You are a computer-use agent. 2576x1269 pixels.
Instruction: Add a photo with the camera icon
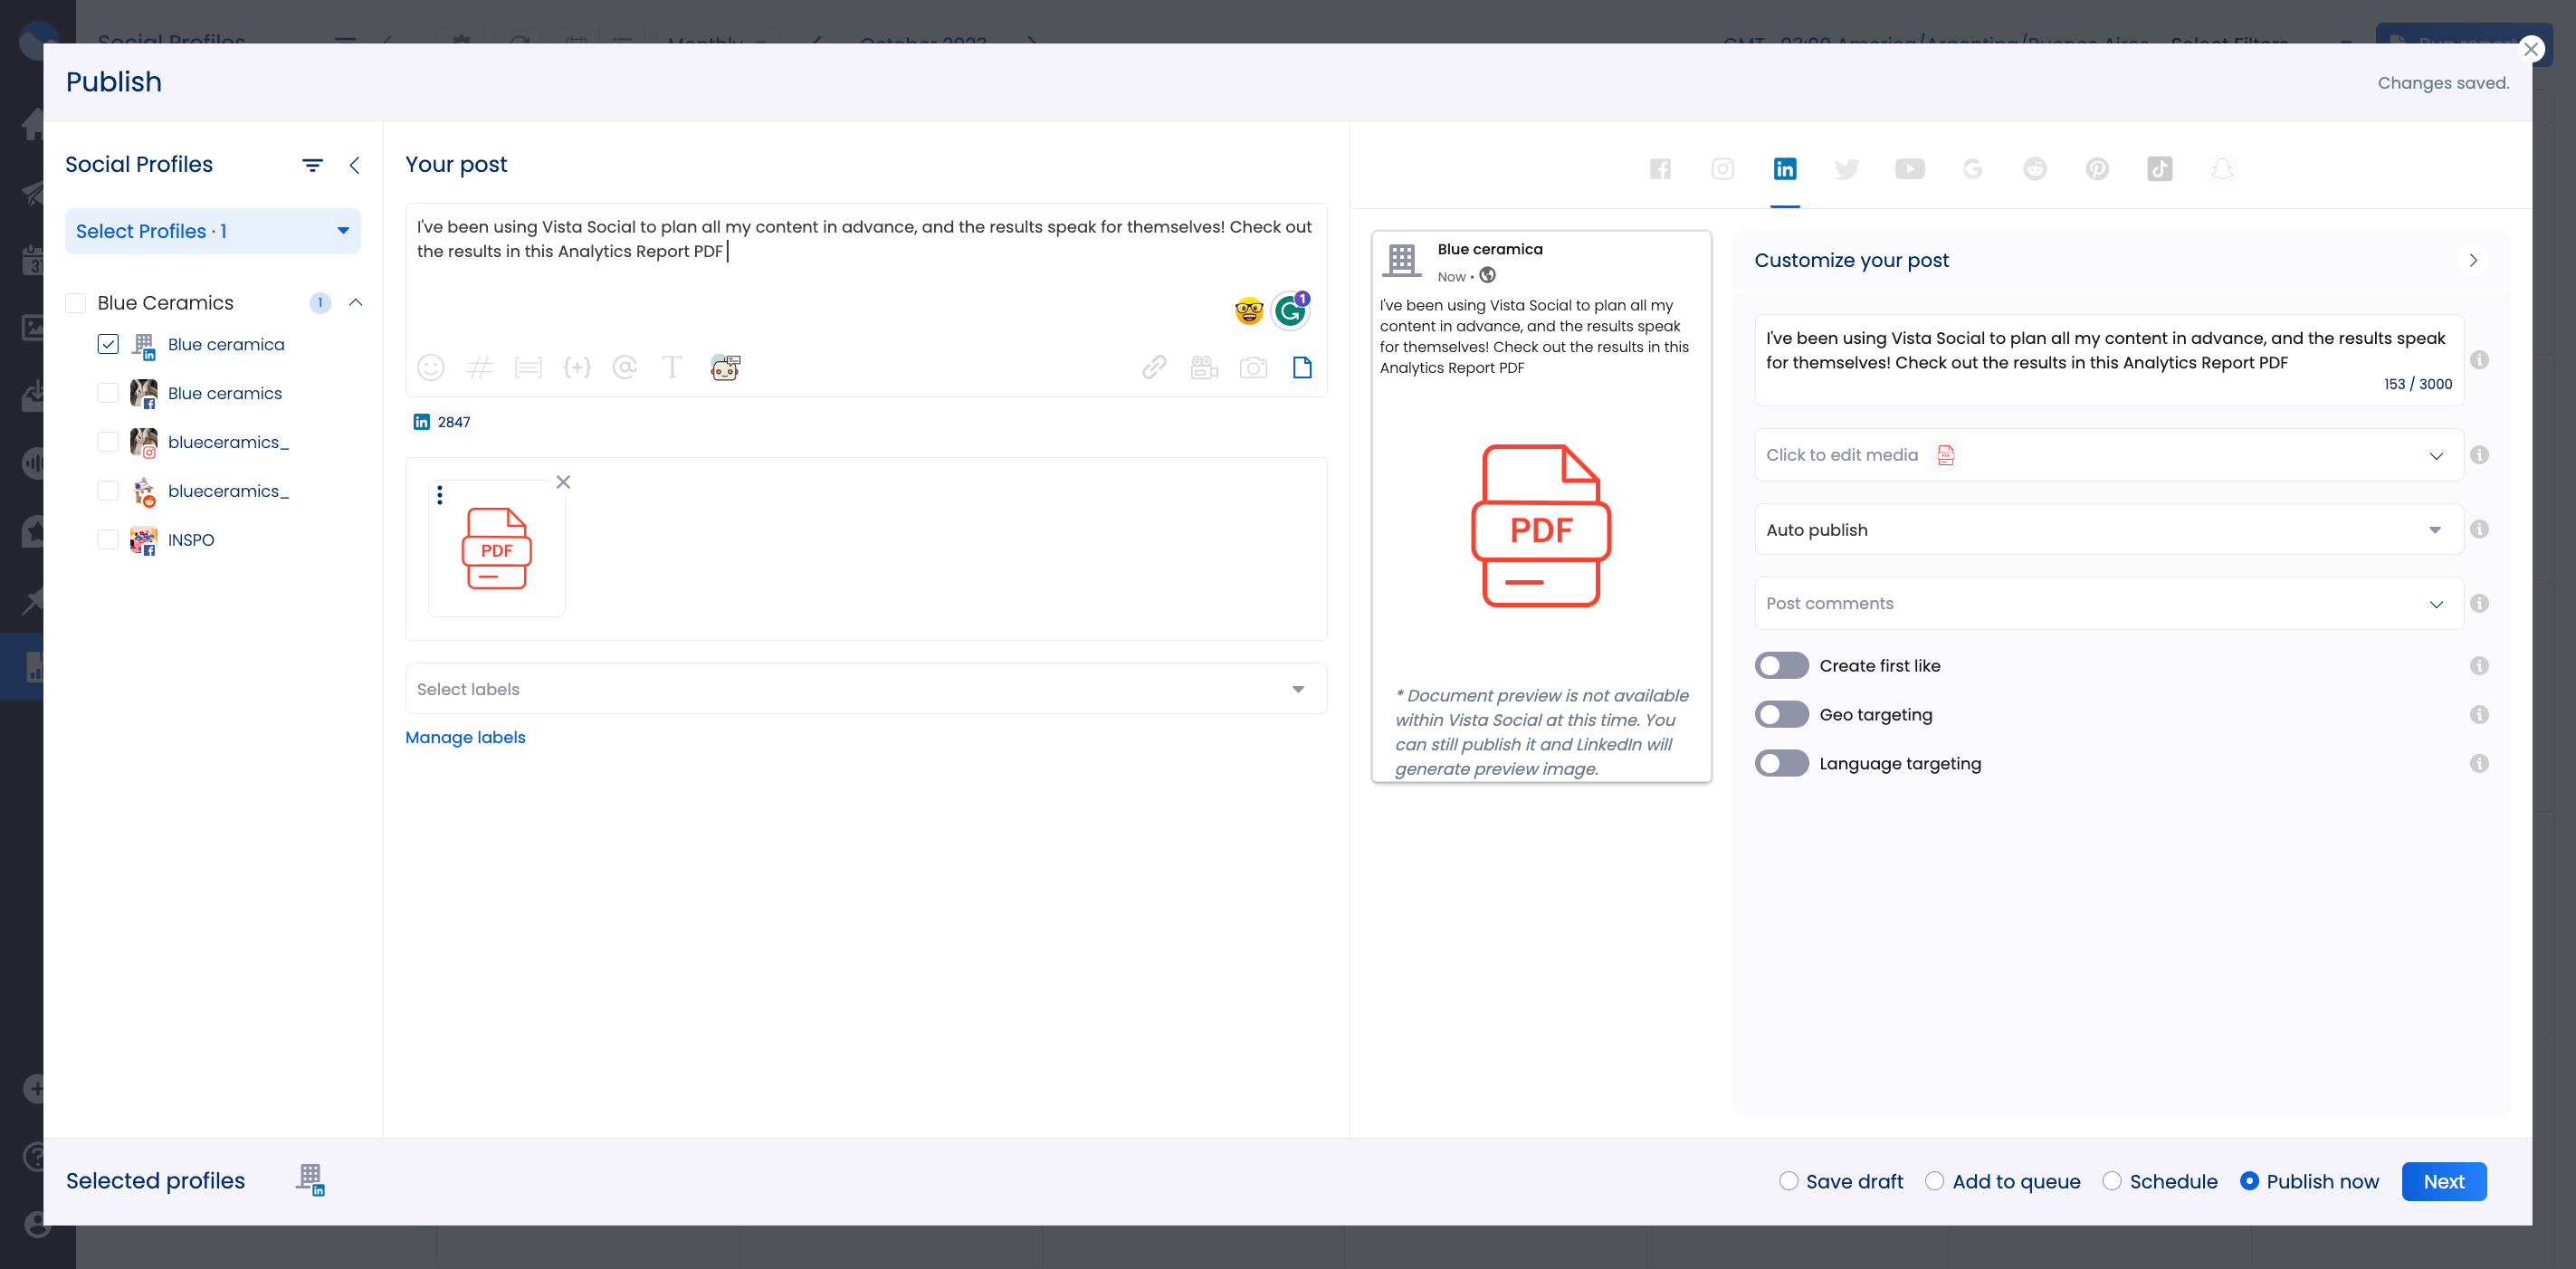click(1253, 368)
